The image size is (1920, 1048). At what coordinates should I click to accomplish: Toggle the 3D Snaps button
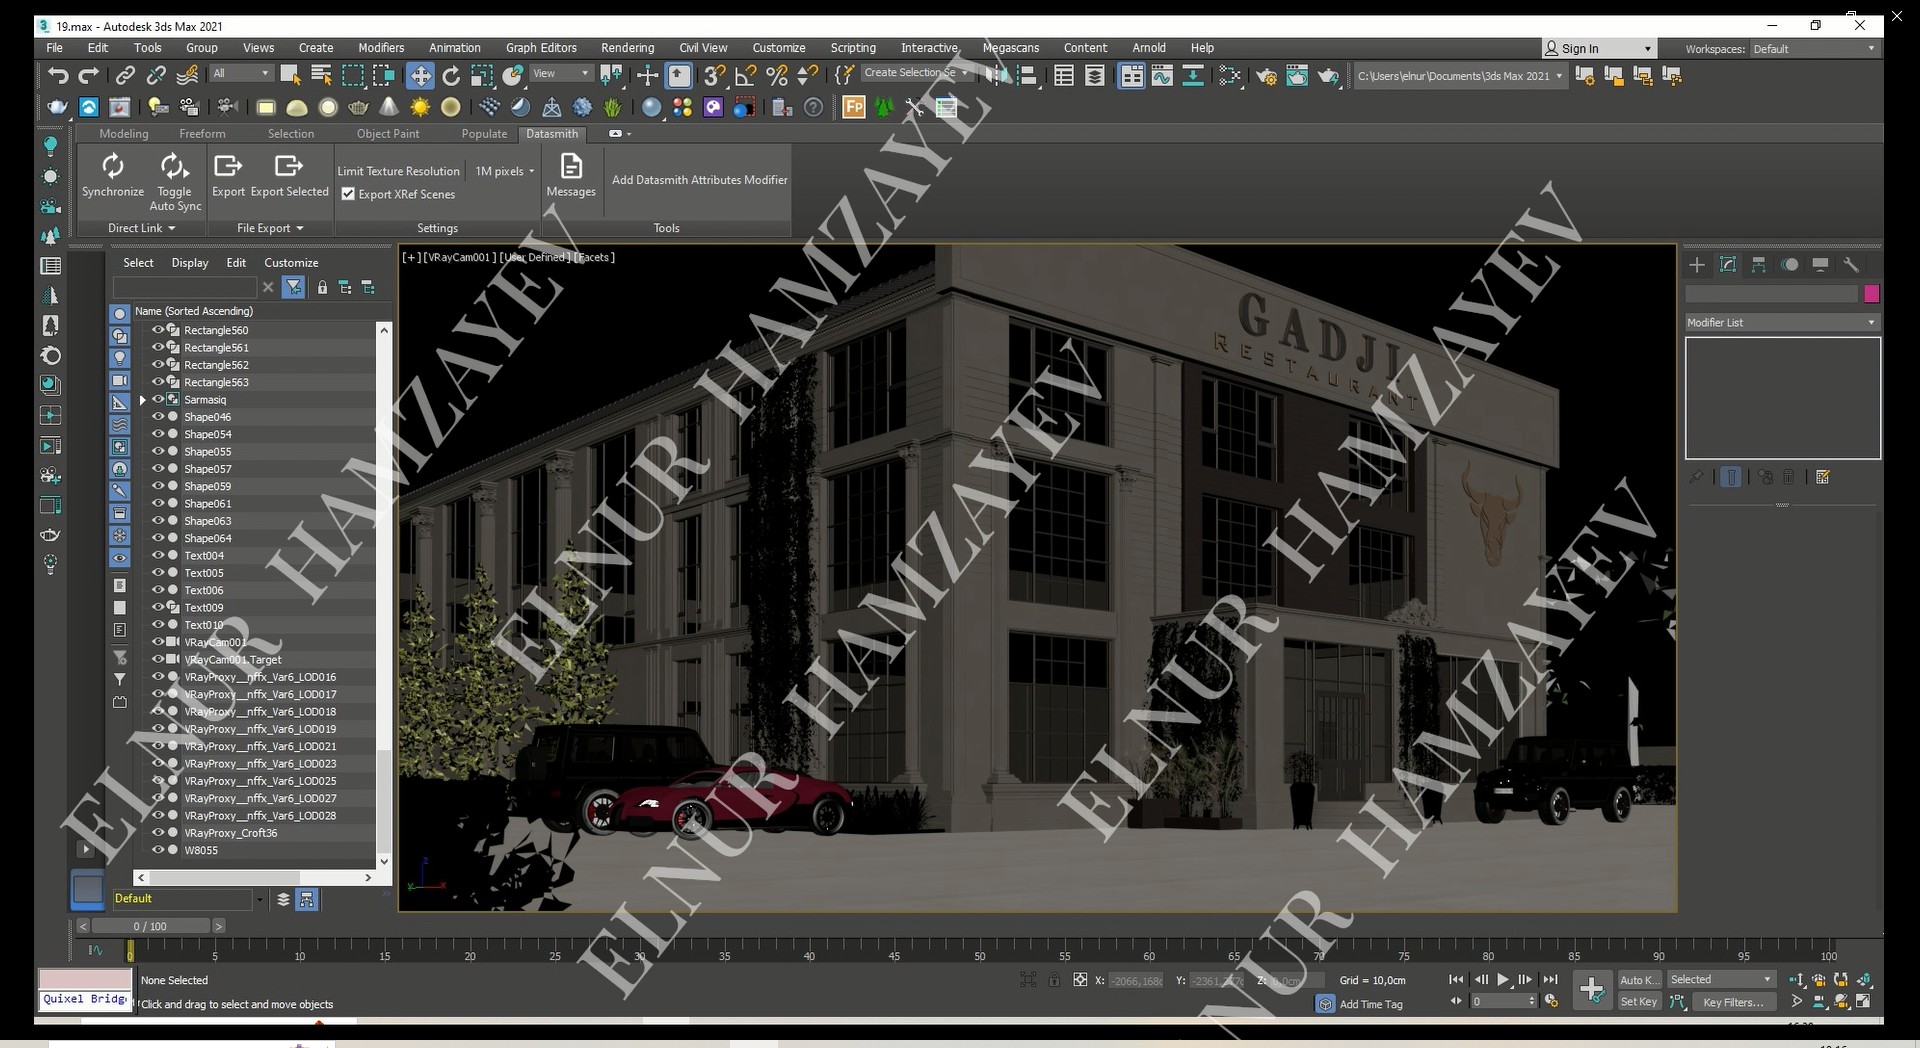pos(714,75)
